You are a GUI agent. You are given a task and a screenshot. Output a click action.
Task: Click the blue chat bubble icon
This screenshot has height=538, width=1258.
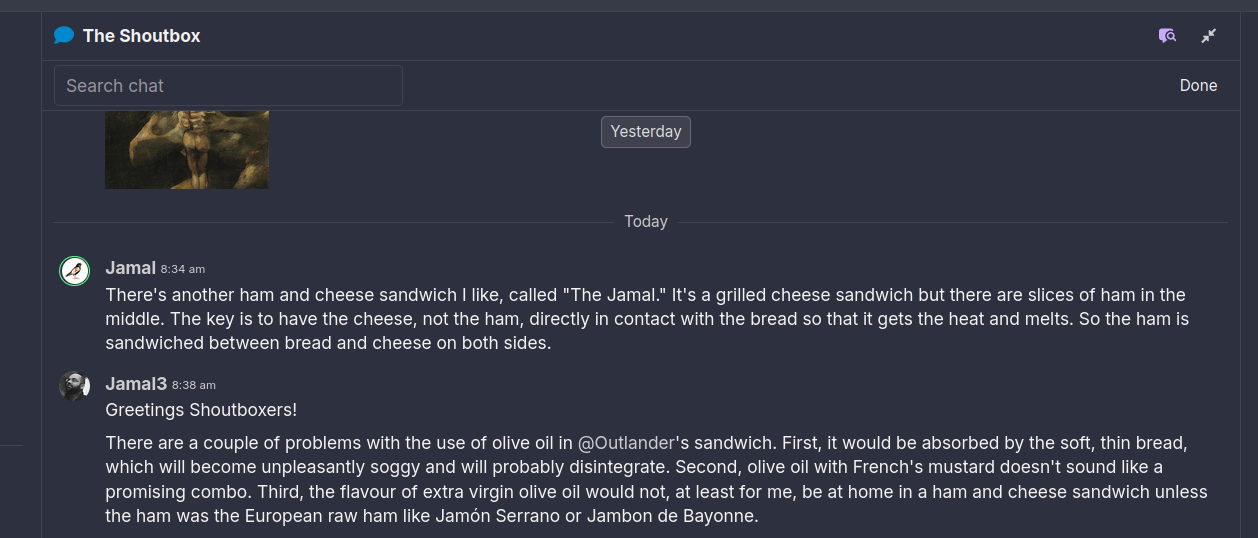click(x=64, y=36)
